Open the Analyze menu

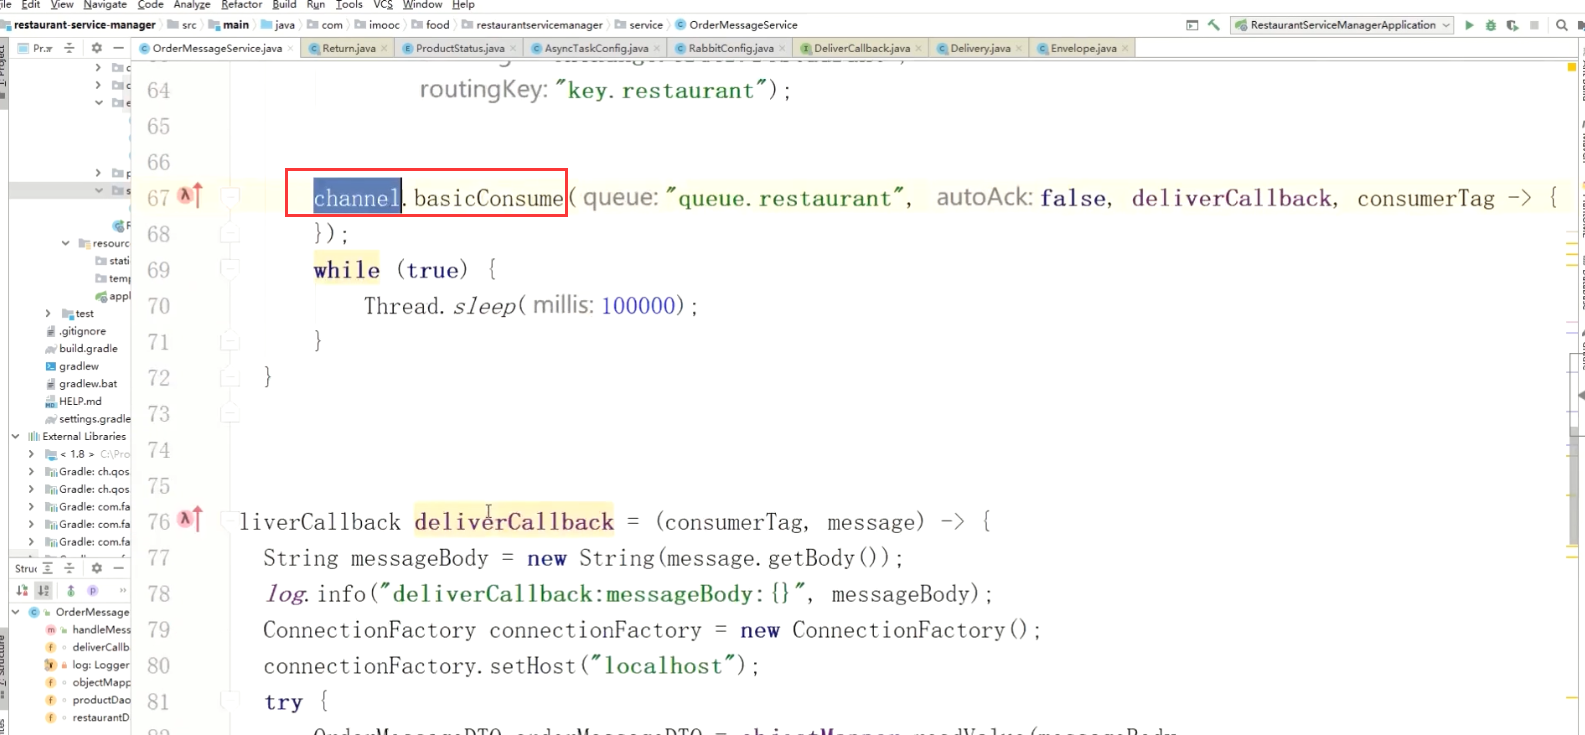(x=192, y=5)
